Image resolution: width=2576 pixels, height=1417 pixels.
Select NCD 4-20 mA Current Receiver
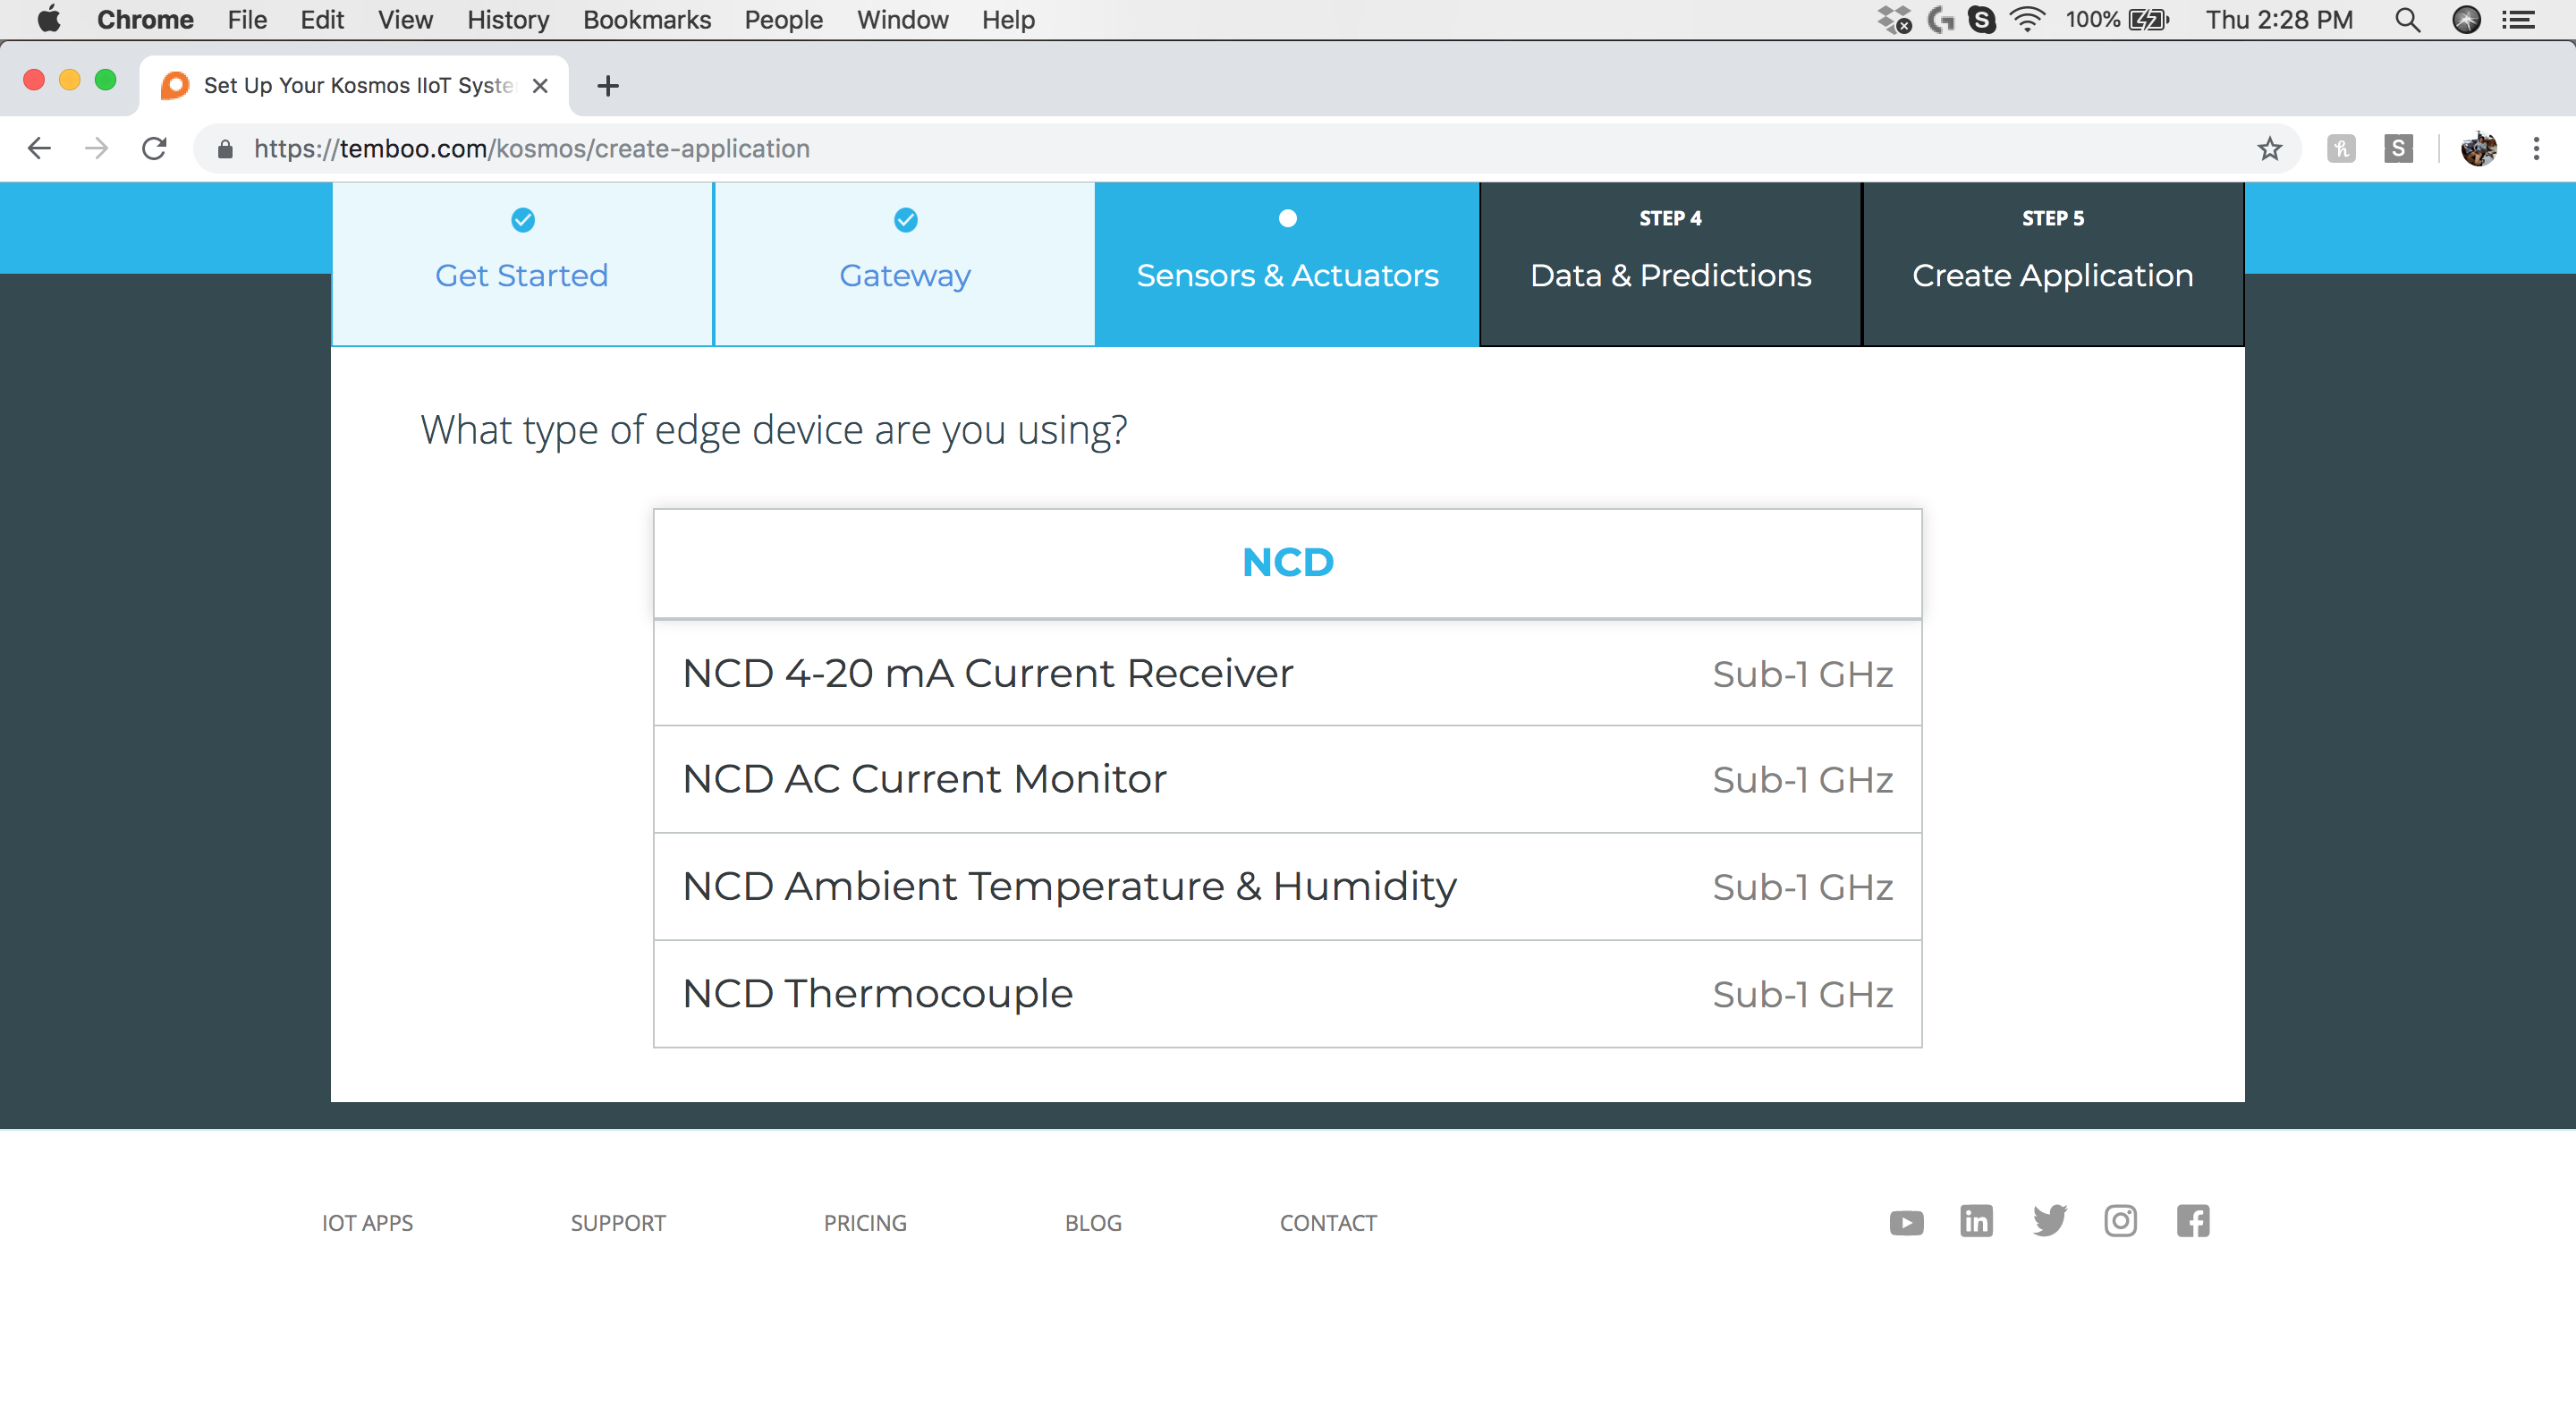coord(1287,673)
